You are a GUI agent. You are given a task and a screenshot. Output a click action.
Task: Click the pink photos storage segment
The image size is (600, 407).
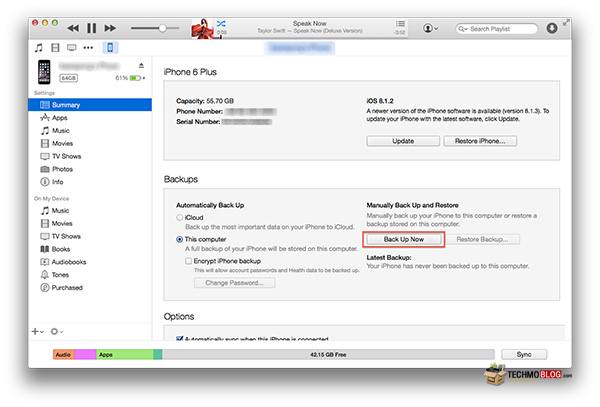[x=85, y=355]
